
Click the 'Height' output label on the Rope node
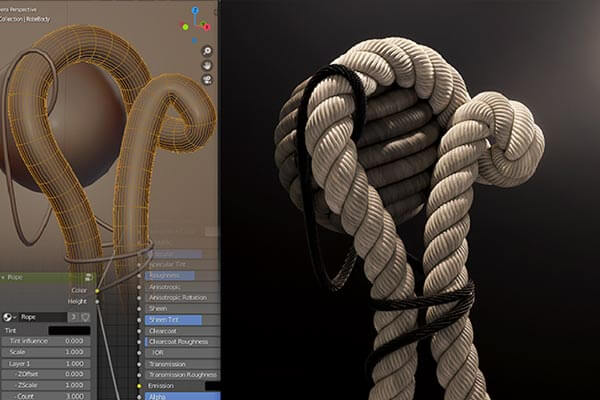coord(77,302)
